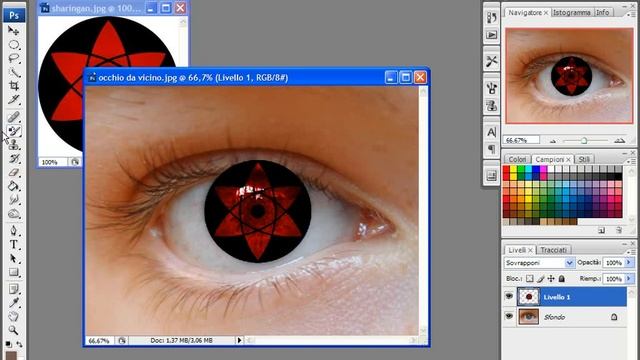Open the Campioni panel options menu
This screenshot has height=360, width=640.
[x=630, y=162]
